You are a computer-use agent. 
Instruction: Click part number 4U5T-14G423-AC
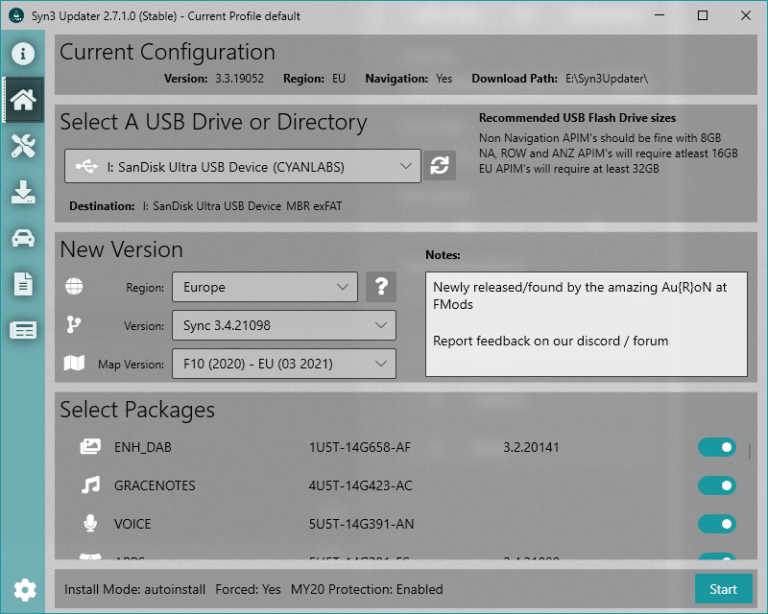click(x=360, y=485)
